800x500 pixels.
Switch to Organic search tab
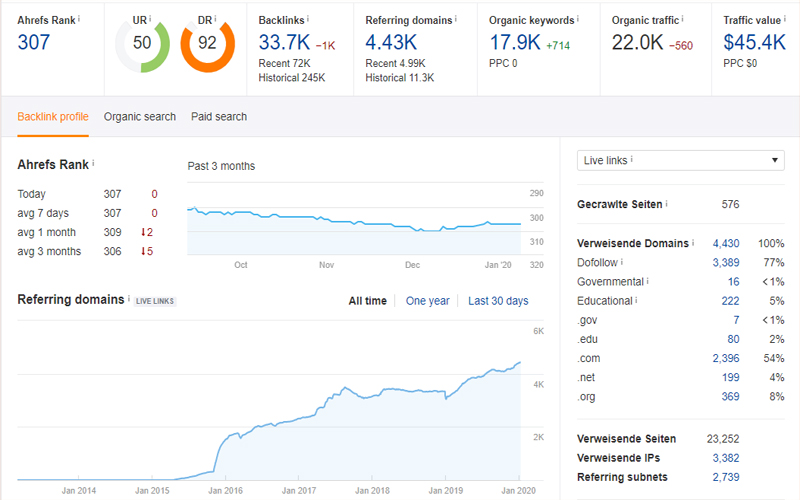tap(140, 117)
